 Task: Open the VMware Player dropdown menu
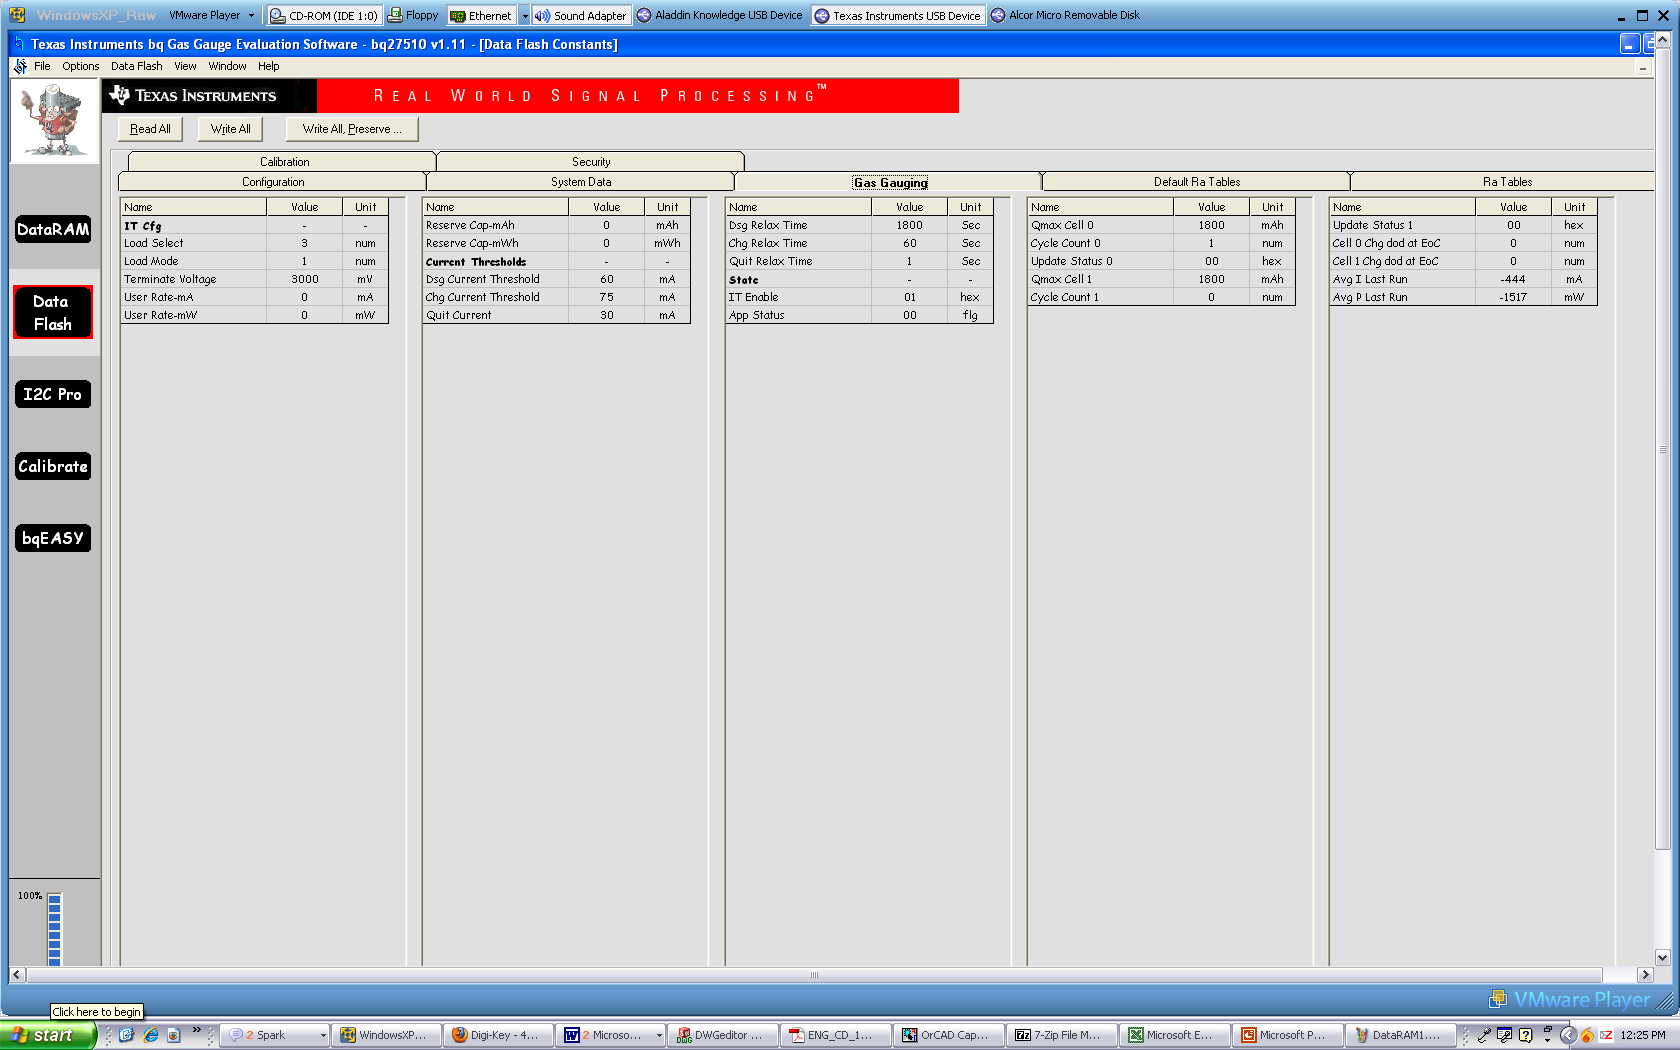pyautogui.click(x=211, y=15)
